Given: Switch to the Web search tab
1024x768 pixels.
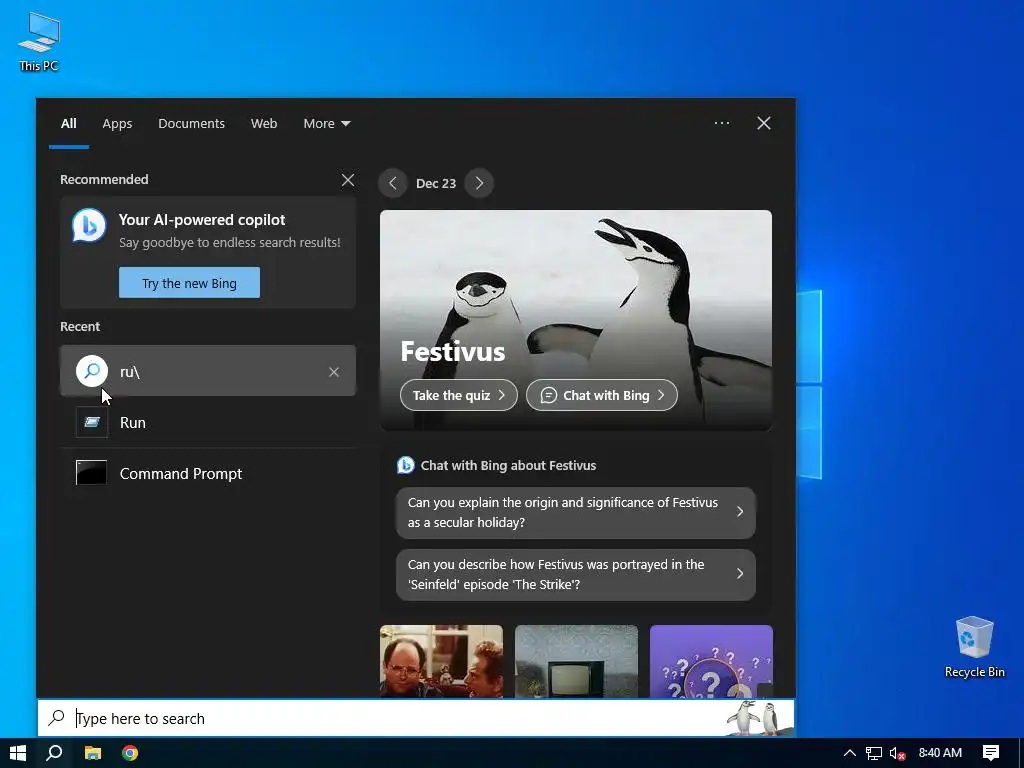Looking at the screenshot, I should pos(264,123).
